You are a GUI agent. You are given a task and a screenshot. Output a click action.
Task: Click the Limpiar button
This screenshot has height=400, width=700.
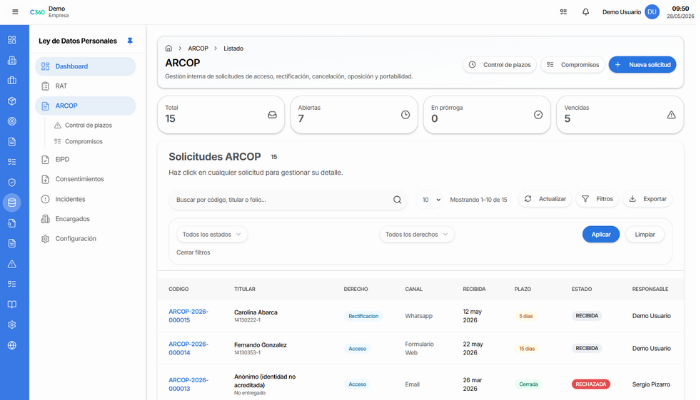(645, 234)
